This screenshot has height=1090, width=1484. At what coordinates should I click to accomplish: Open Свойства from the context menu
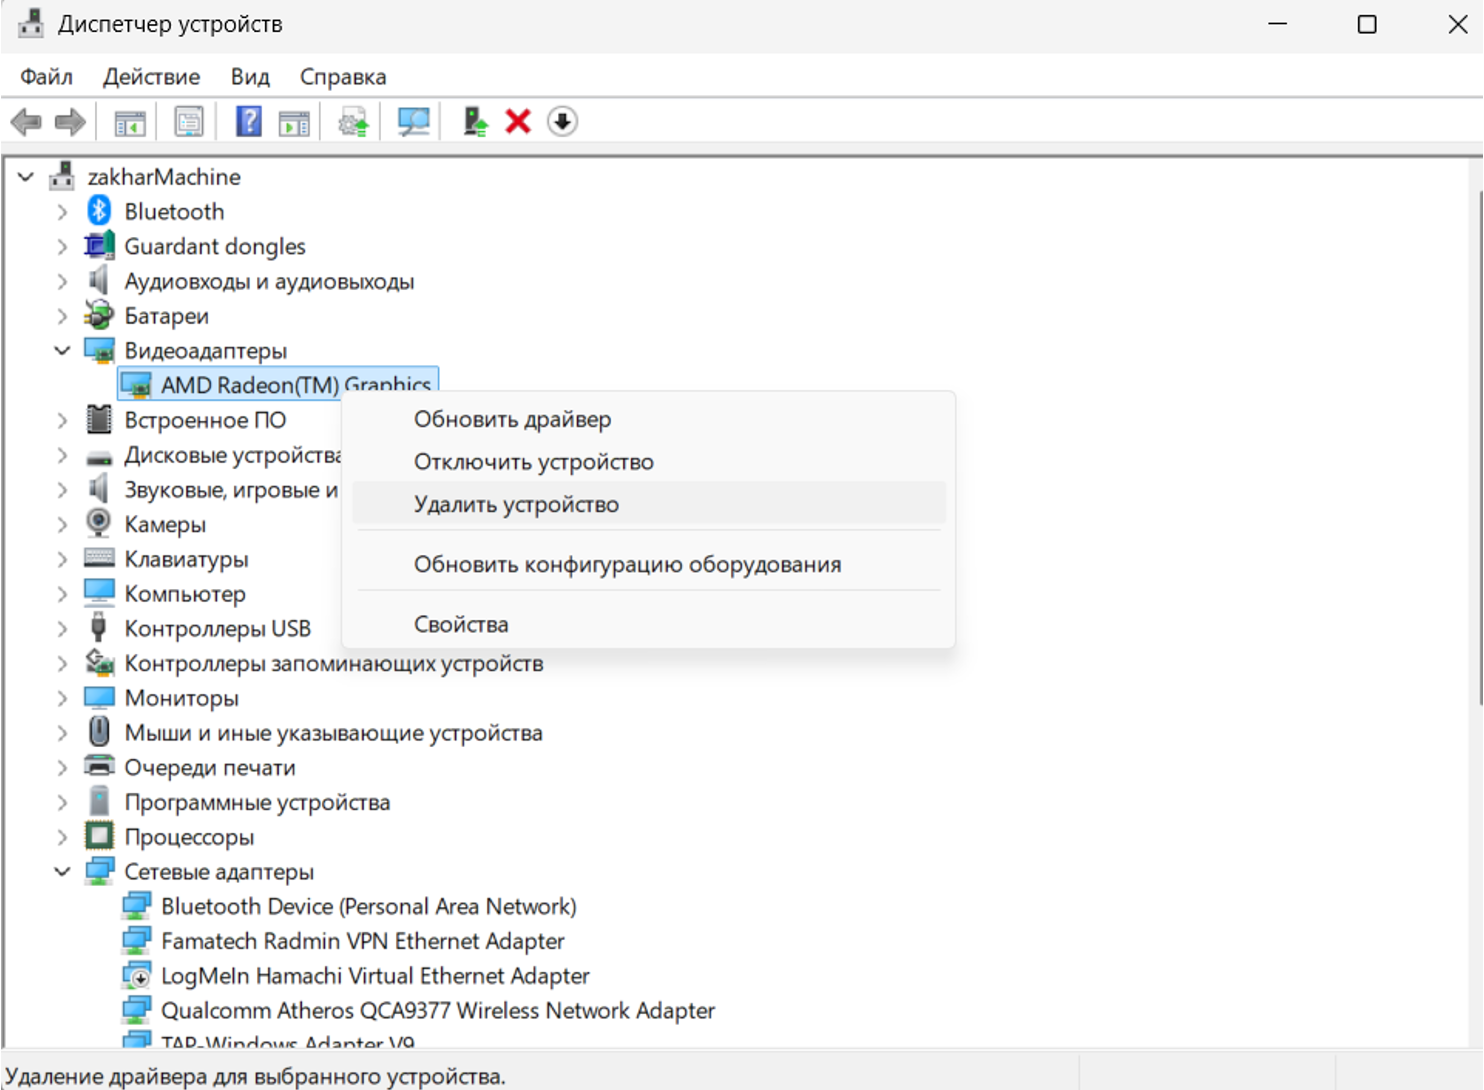(461, 624)
